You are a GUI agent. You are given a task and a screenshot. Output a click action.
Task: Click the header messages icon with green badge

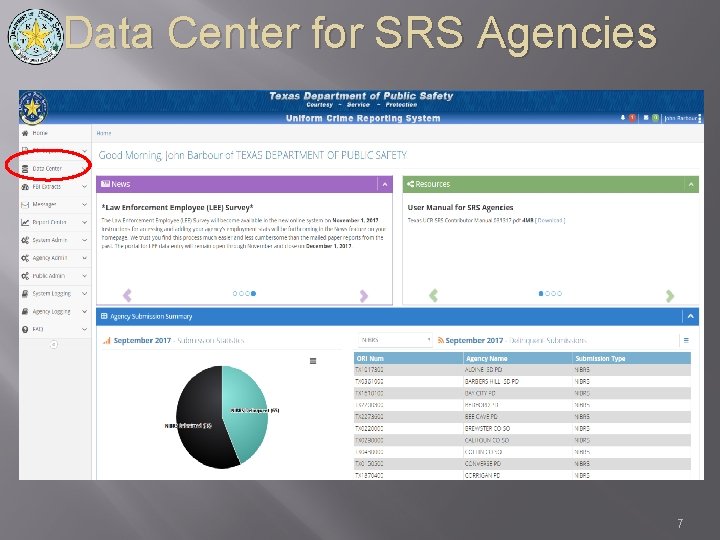[646, 118]
